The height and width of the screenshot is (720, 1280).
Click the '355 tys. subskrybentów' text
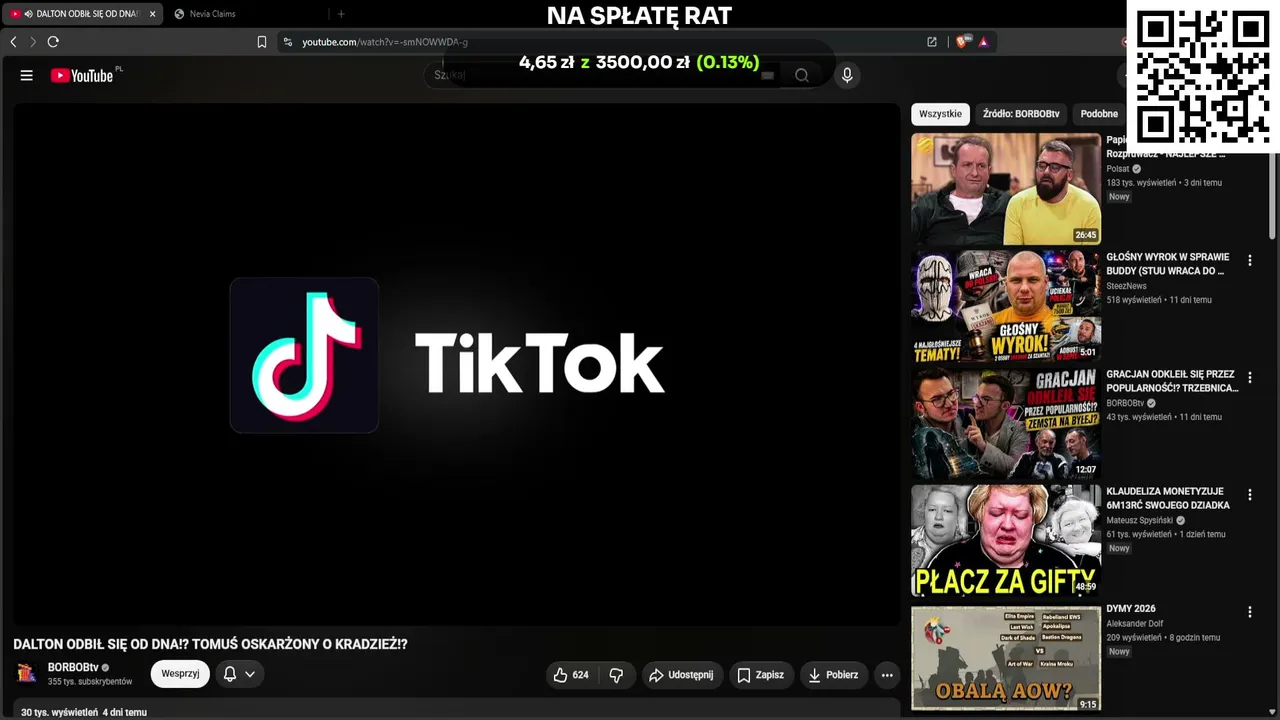point(90,682)
